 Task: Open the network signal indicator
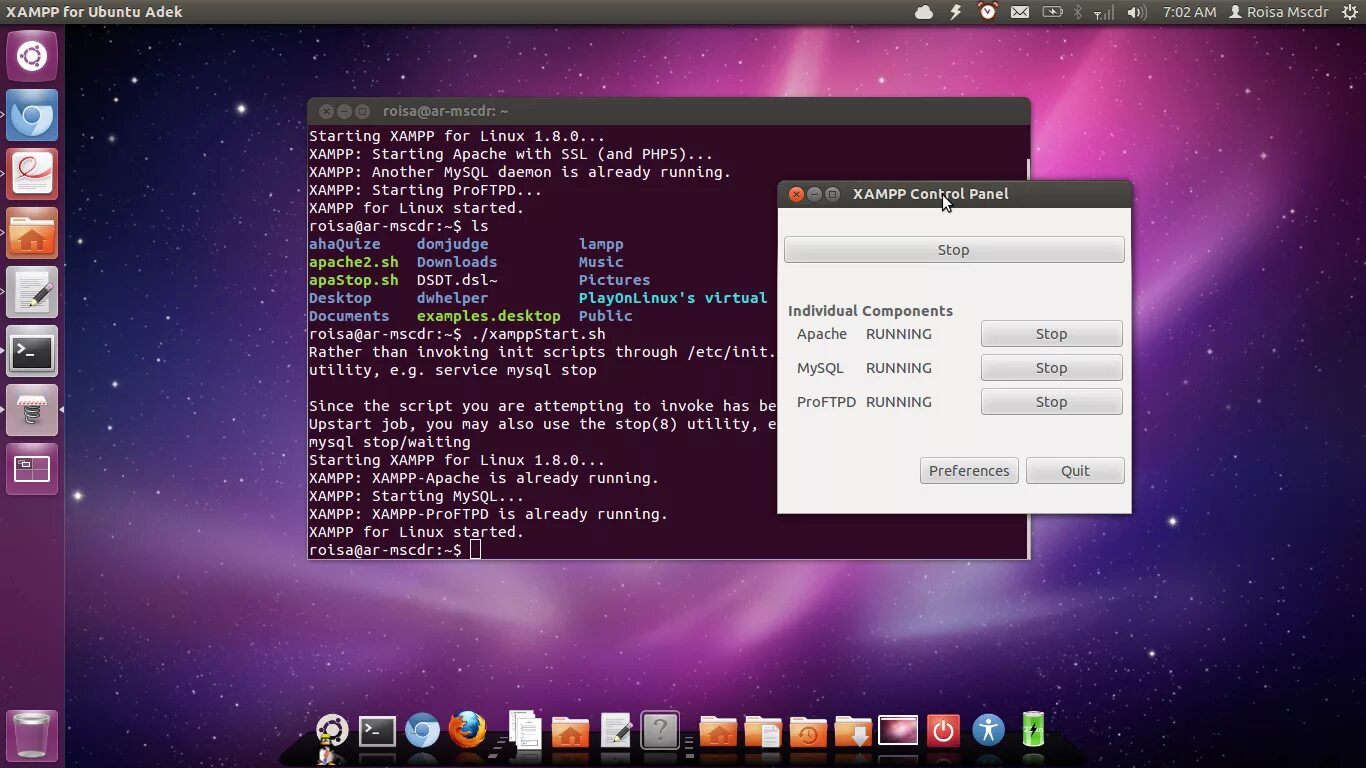click(x=1104, y=12)
